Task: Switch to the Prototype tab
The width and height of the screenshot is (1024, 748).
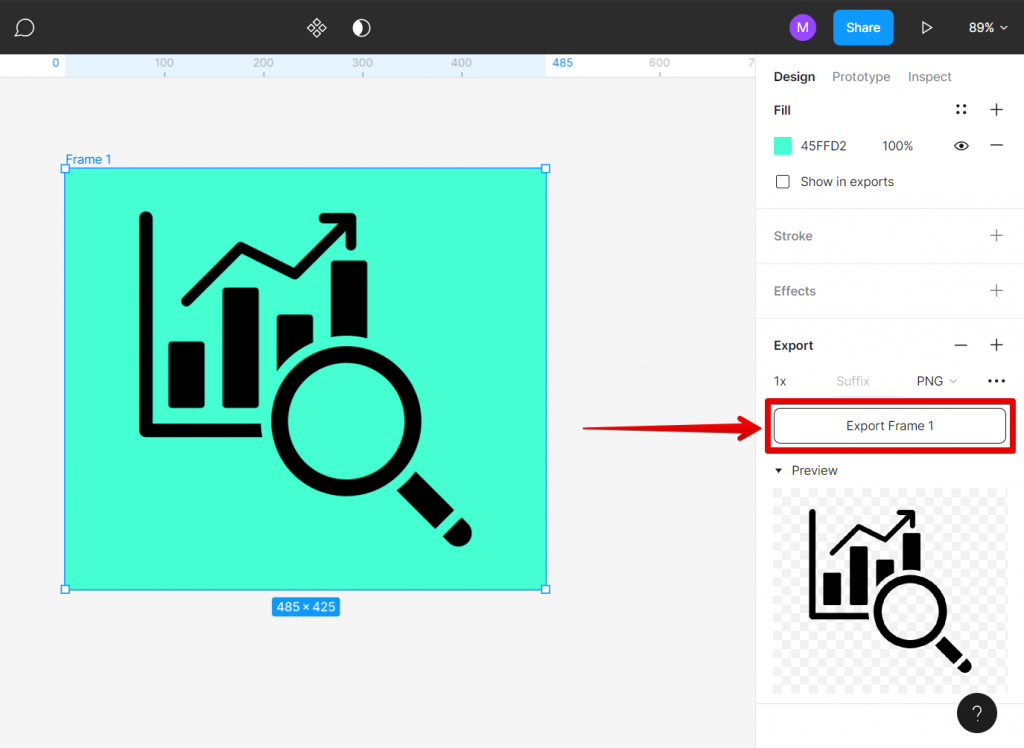Action: pos(860,76)
